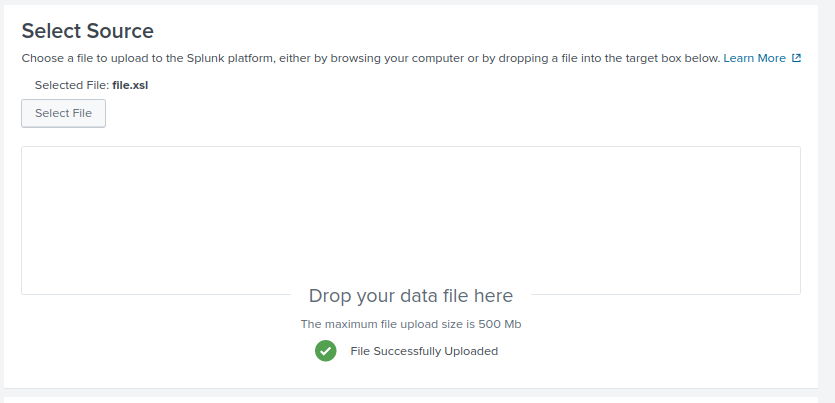Click inside the empty file drop box

point(410,215)
